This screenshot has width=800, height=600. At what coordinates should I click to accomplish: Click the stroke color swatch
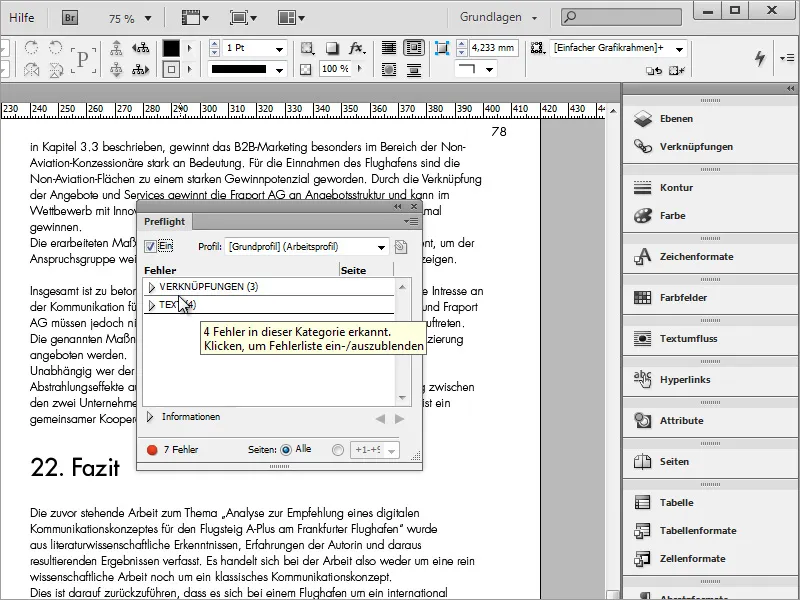pyautogui.click(x=171, y=69)
